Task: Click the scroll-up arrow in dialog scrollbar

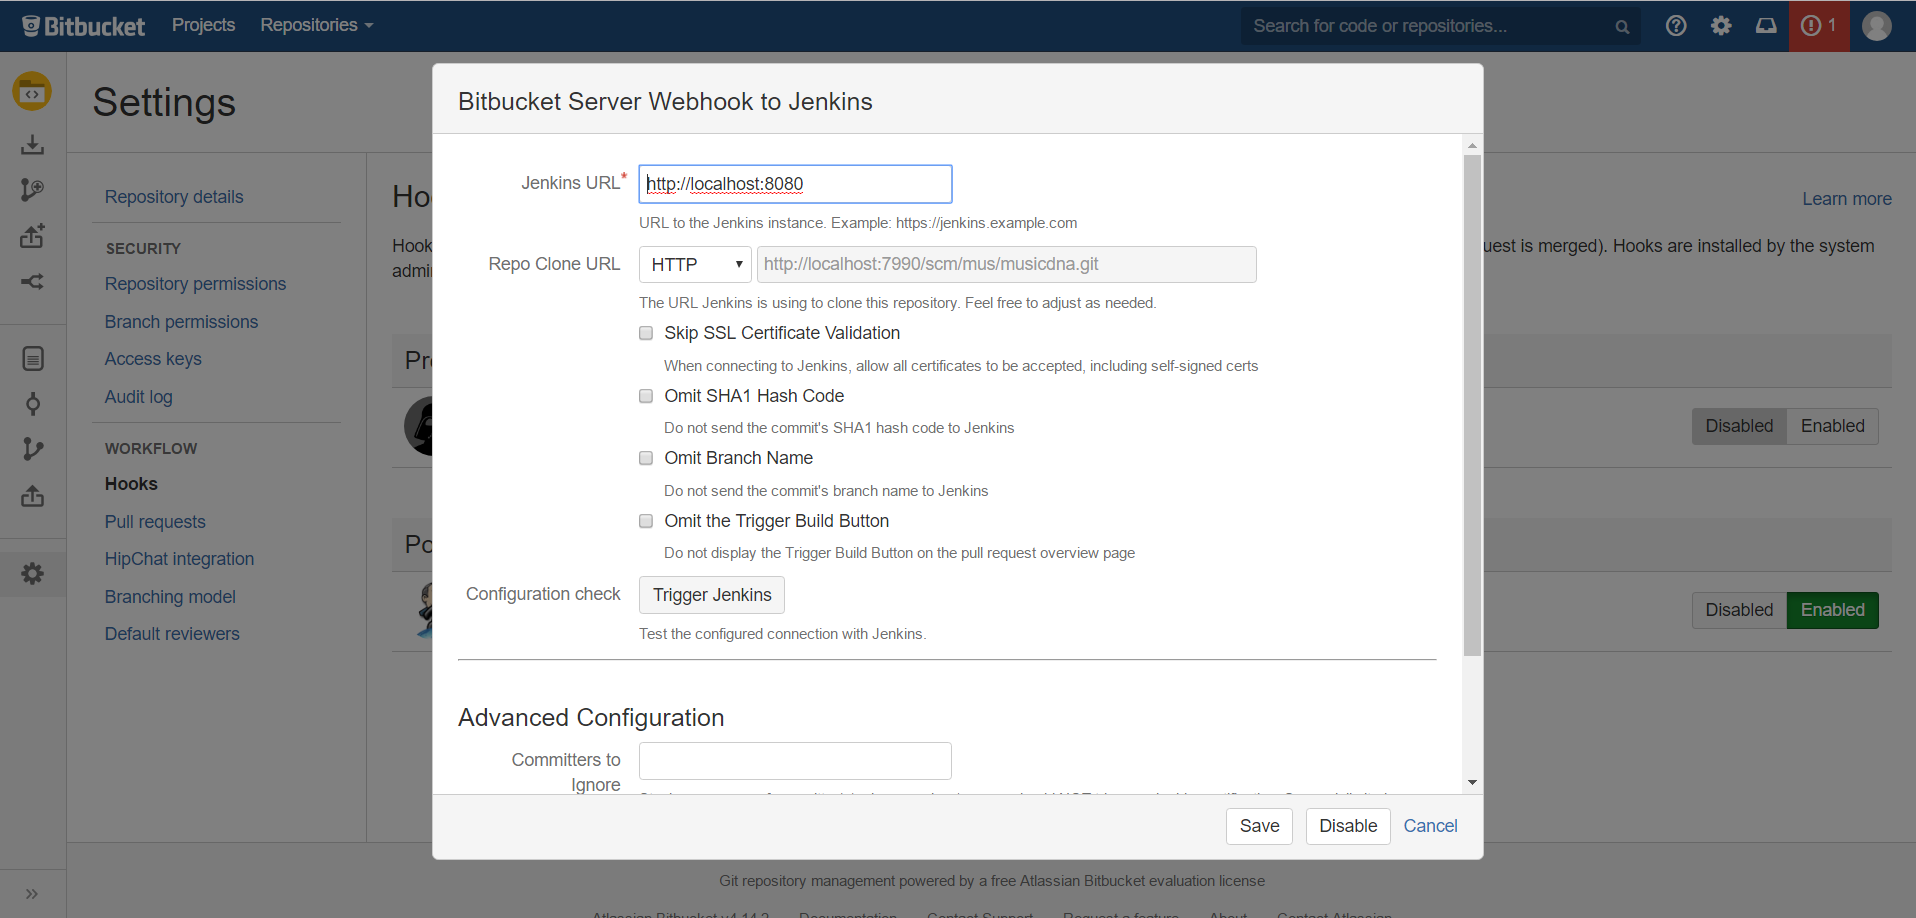Action: point(1472,145)
